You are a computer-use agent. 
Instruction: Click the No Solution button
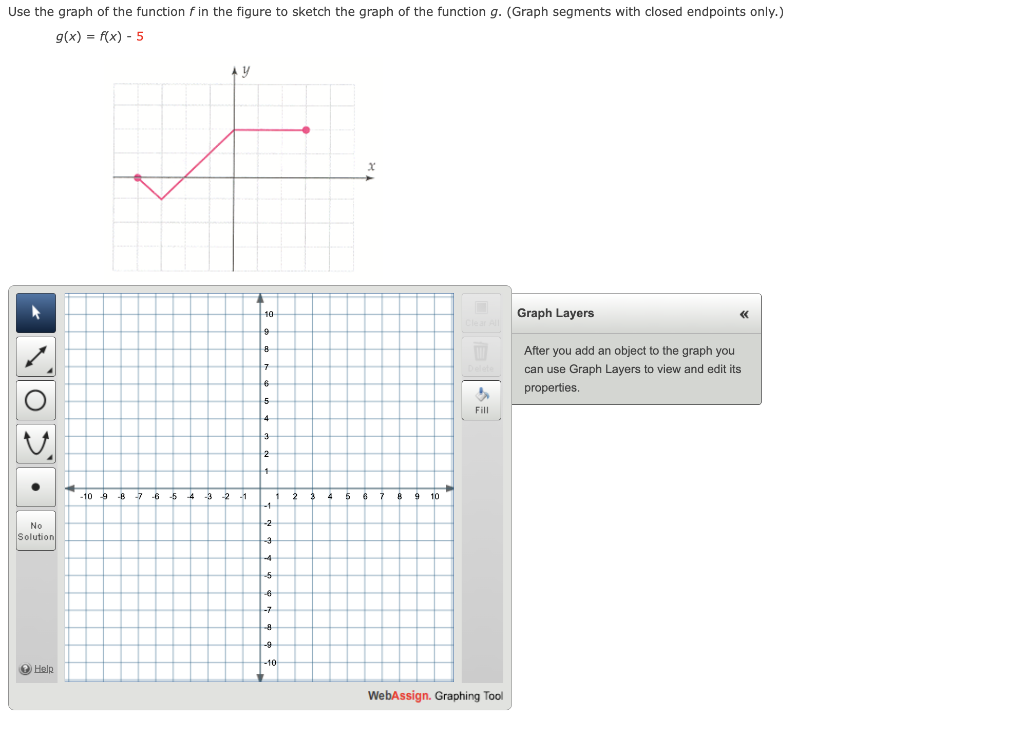pyautogui.click(x=35, y=530)
